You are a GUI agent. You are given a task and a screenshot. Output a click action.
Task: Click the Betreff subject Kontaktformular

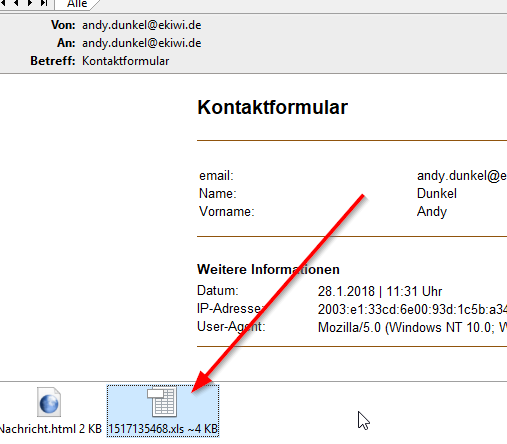[x=126, y=61]
